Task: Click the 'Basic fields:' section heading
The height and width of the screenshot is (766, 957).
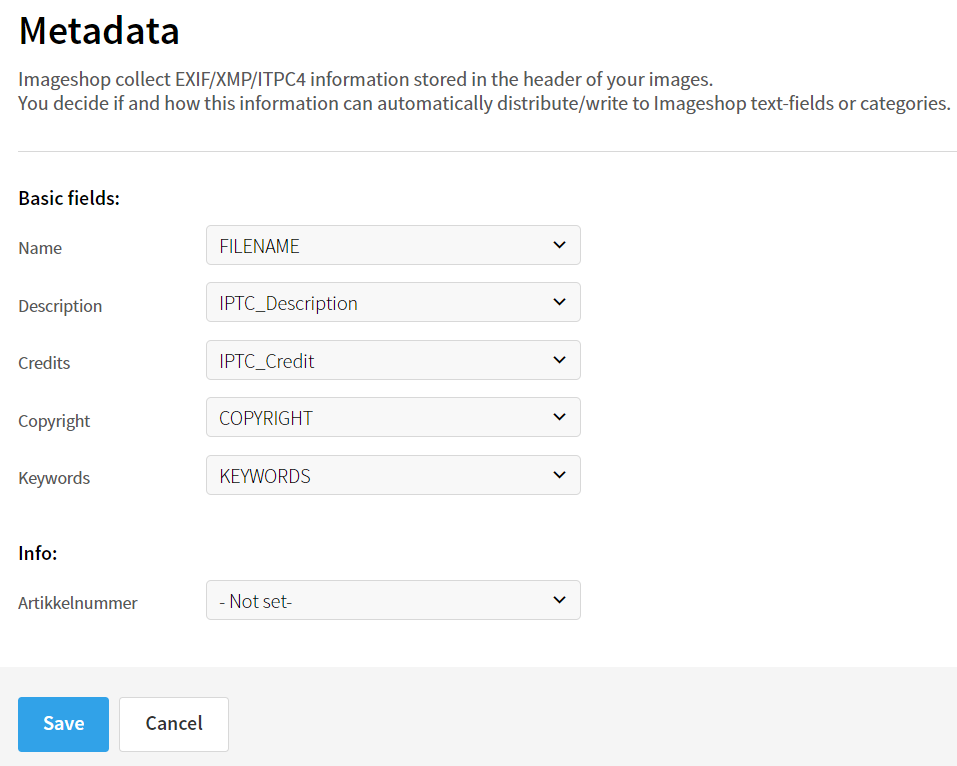Action: [x=69, y=198]
